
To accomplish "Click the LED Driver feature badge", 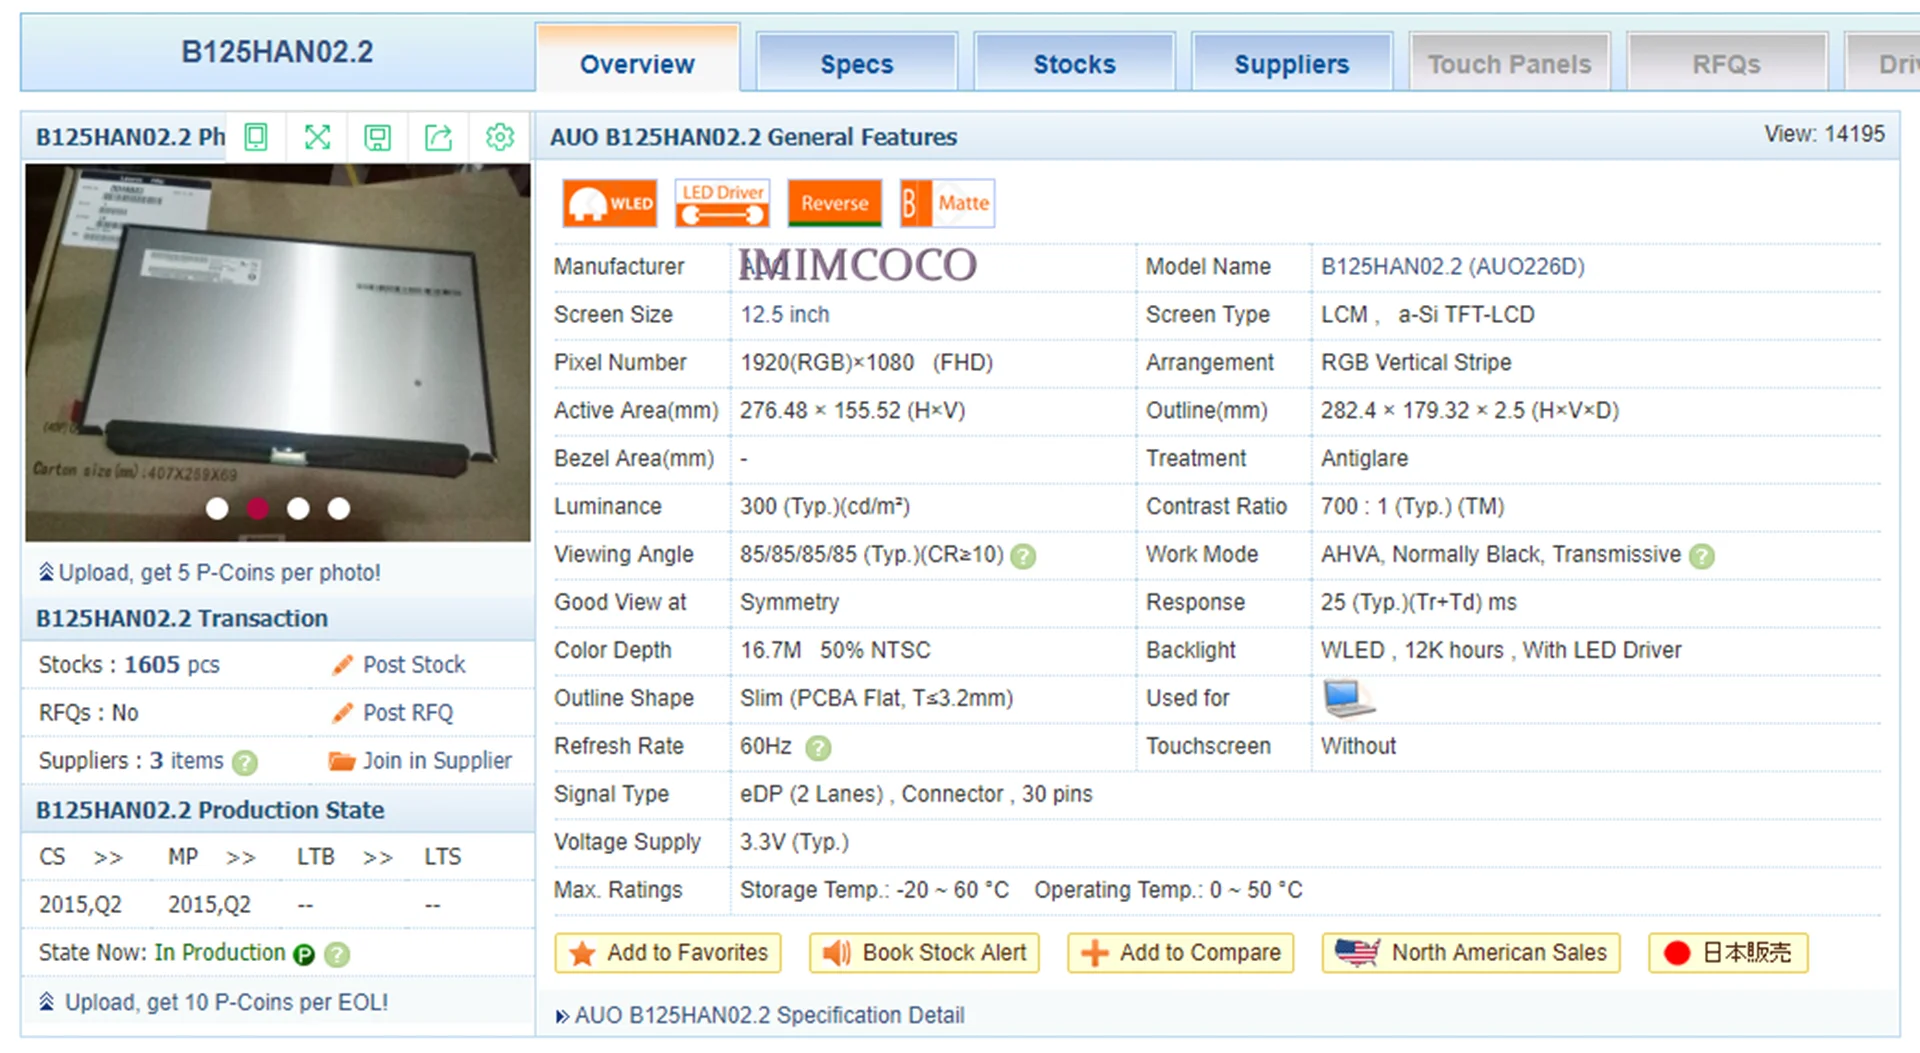I will coord(722,203).
